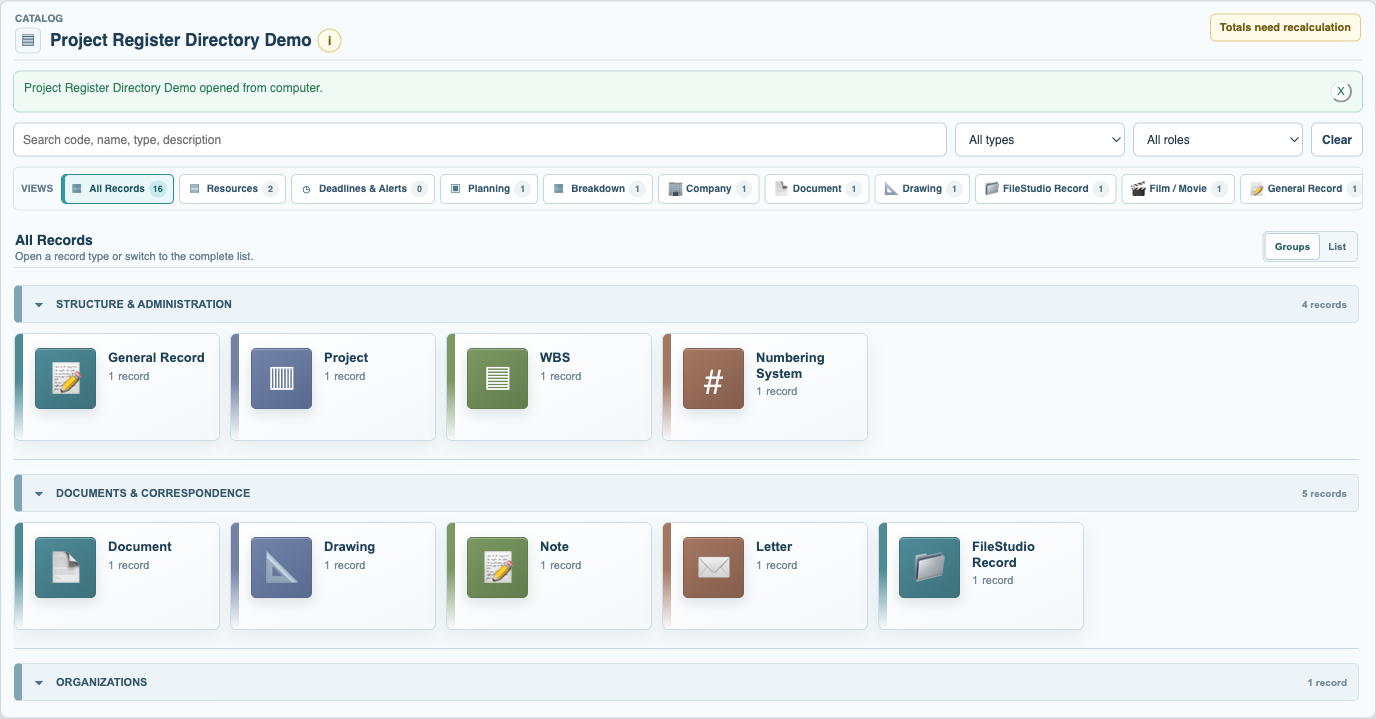Open the Document card title in Documents group
1376x719 pixels.
coord(140,547)
